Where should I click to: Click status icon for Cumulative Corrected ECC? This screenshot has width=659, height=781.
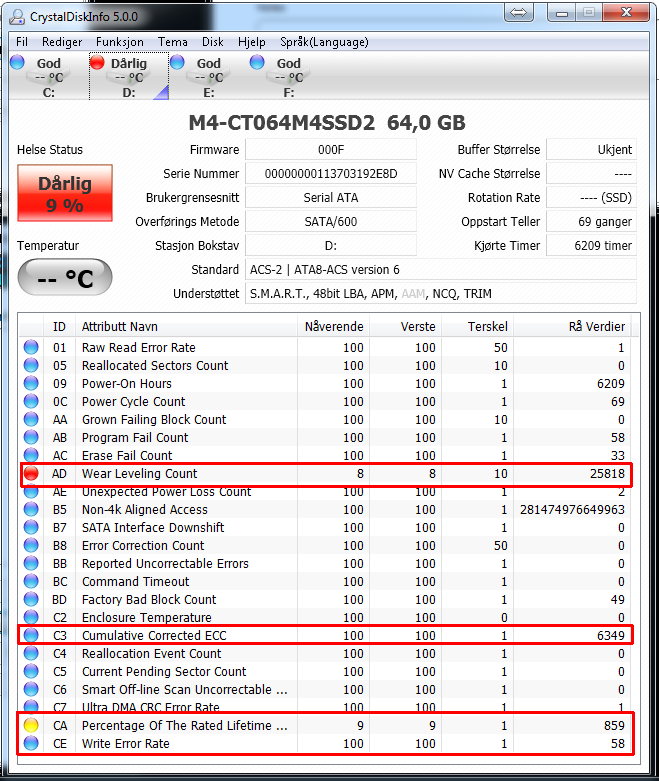31,635
